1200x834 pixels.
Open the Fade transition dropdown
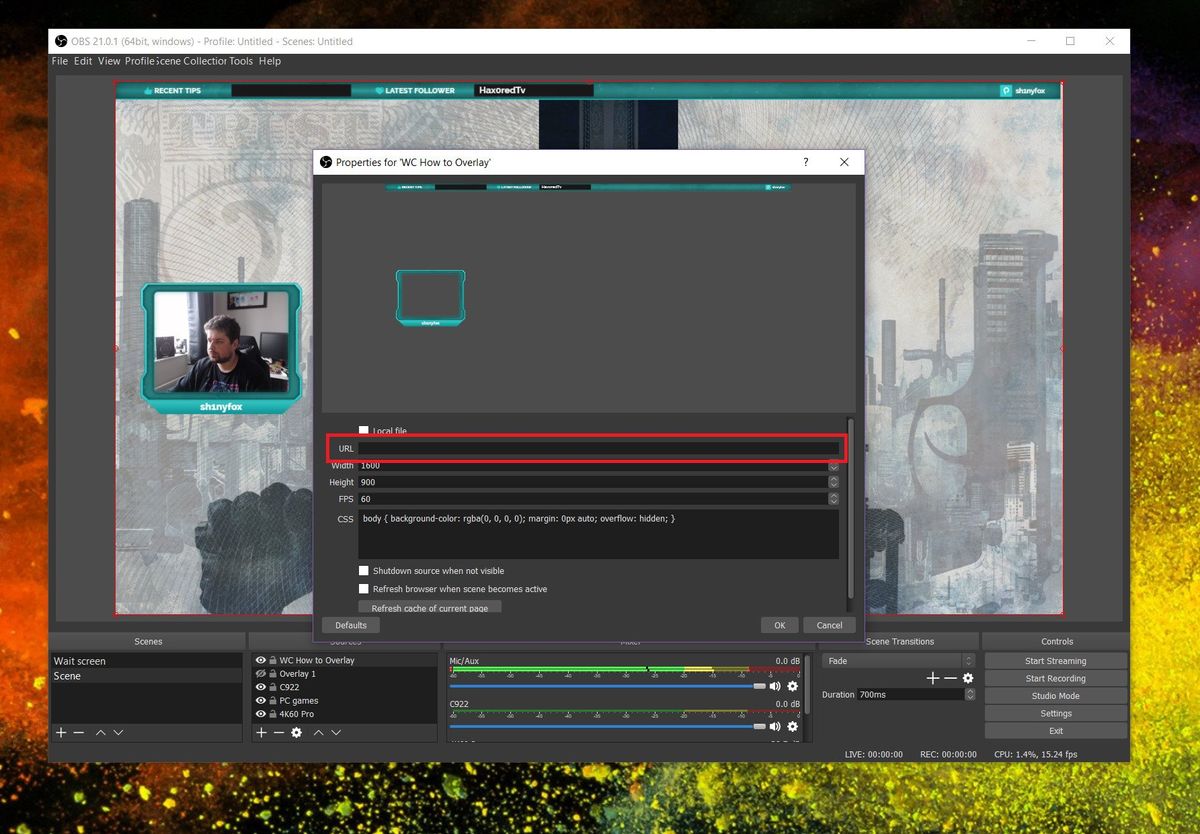coord(895,660)
